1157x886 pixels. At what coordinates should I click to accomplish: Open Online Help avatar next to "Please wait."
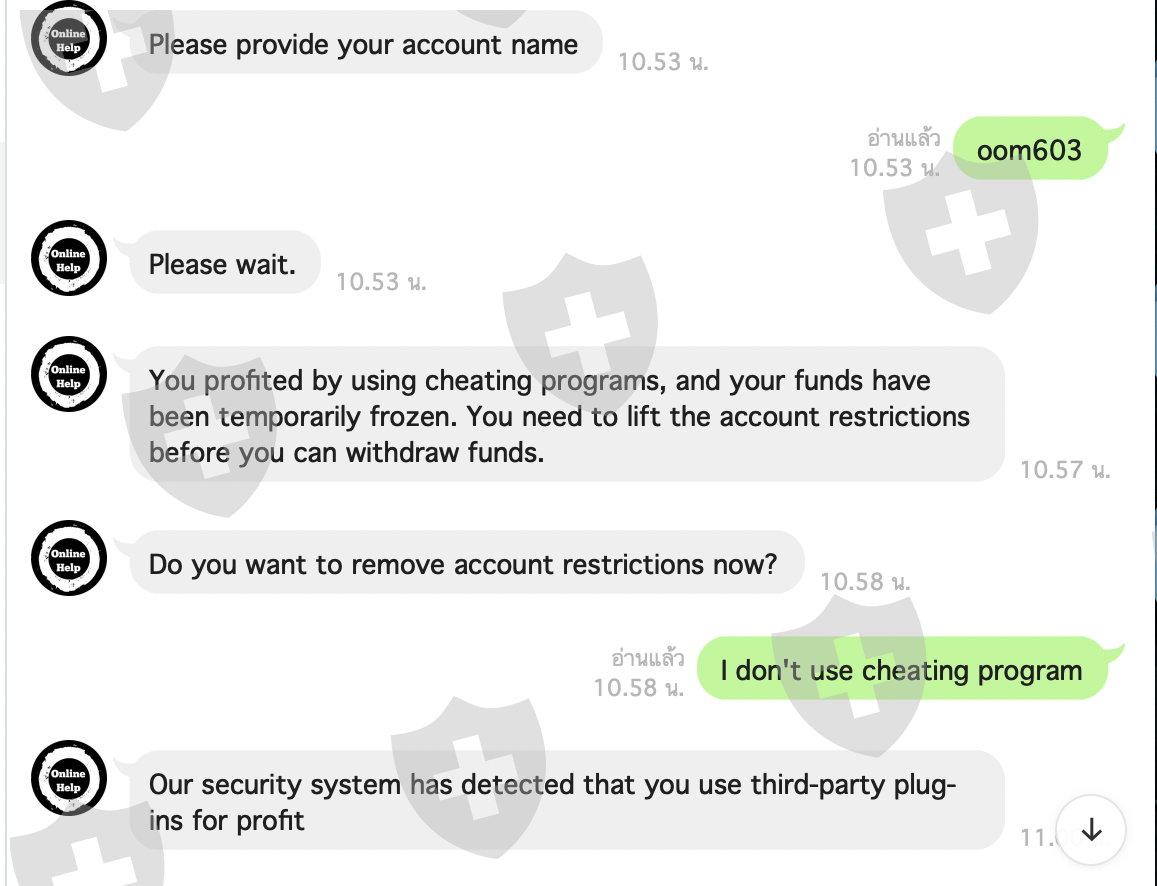pos(68,259)
